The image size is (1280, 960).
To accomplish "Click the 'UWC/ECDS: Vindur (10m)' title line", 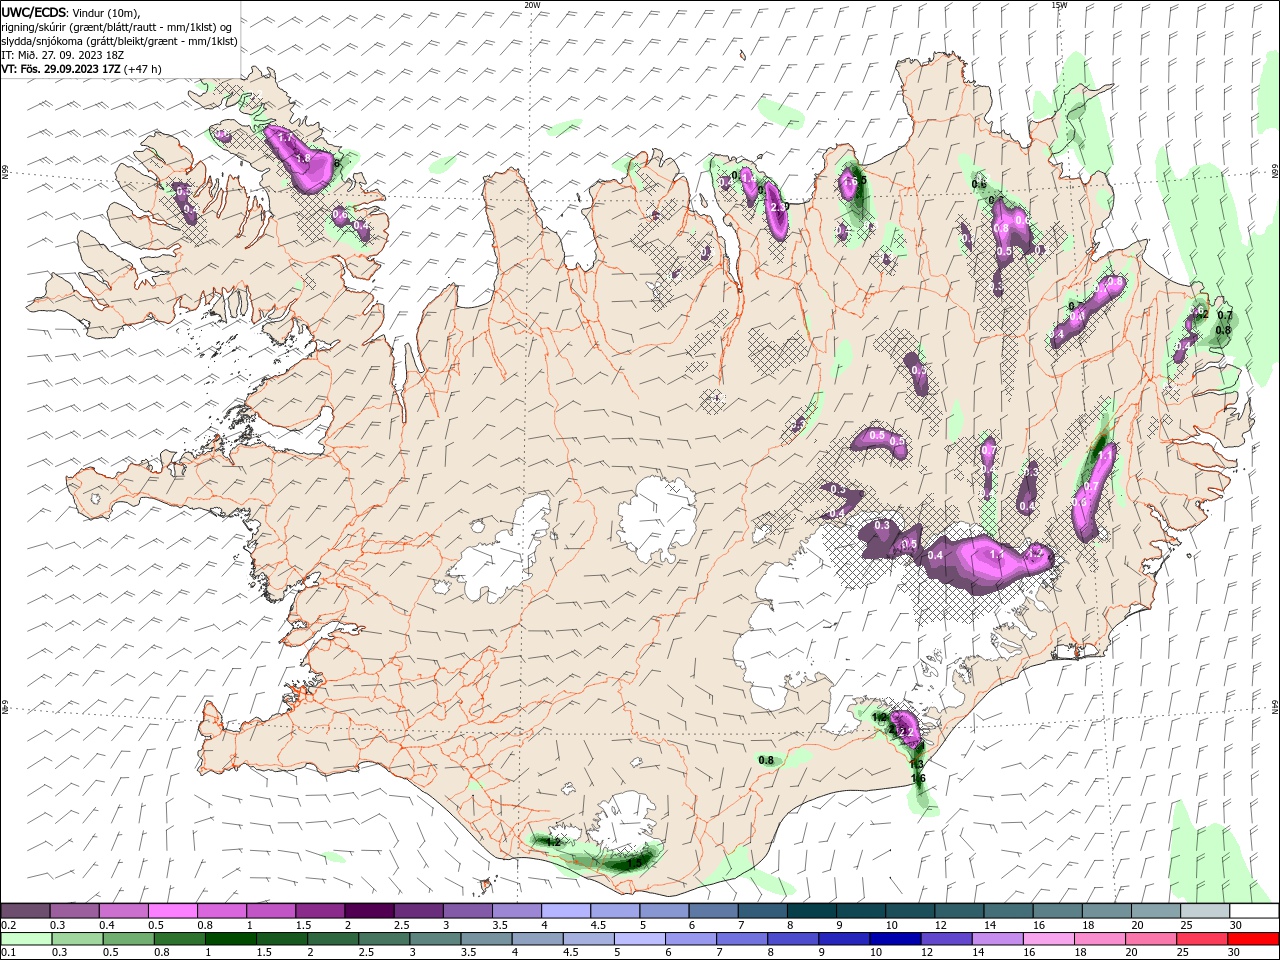I will tap(71, 12).
